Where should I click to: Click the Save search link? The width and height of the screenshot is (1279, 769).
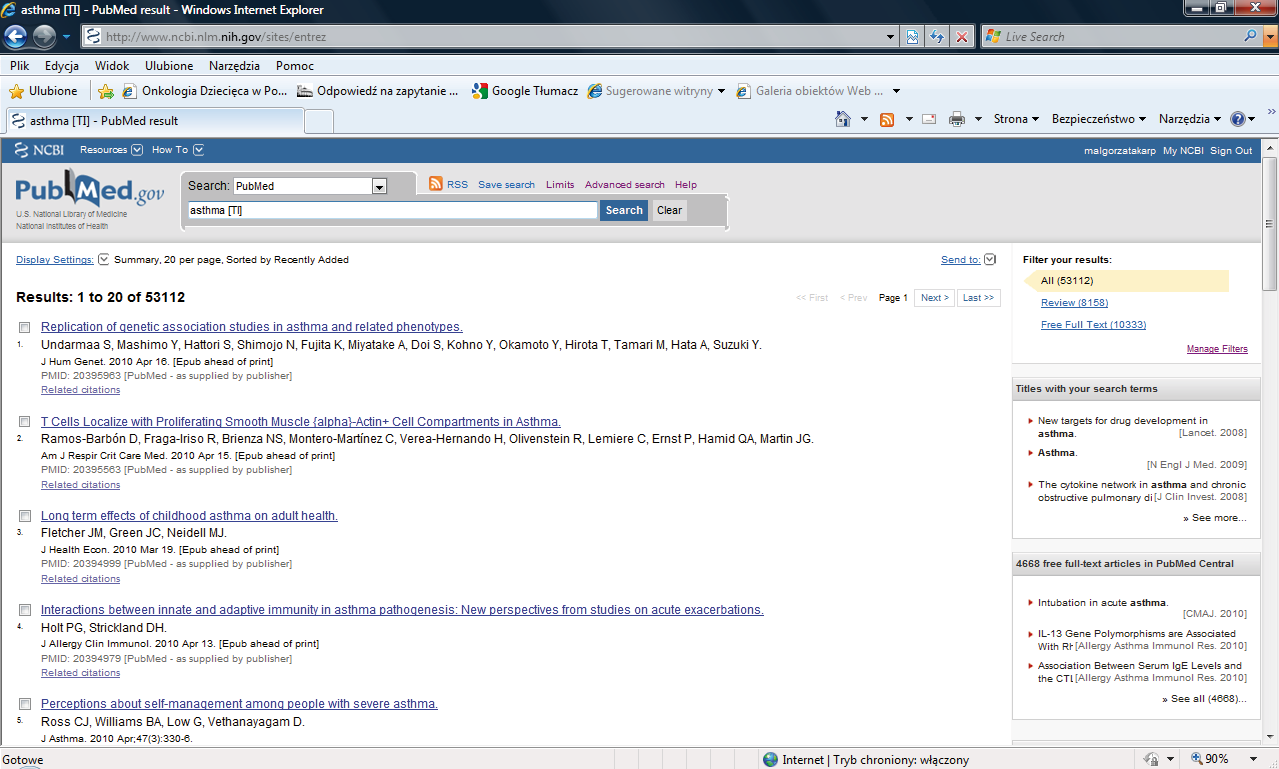click(506, 185)
